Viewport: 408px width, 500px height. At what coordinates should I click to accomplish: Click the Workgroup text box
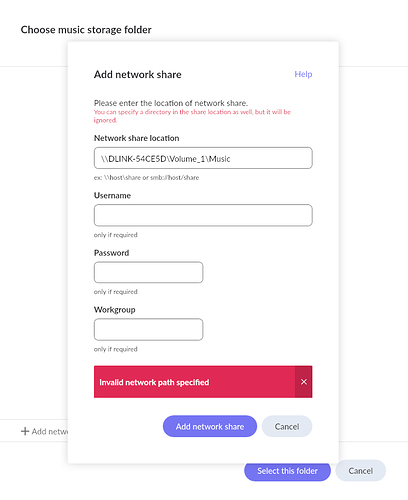[x=148, y=329]
